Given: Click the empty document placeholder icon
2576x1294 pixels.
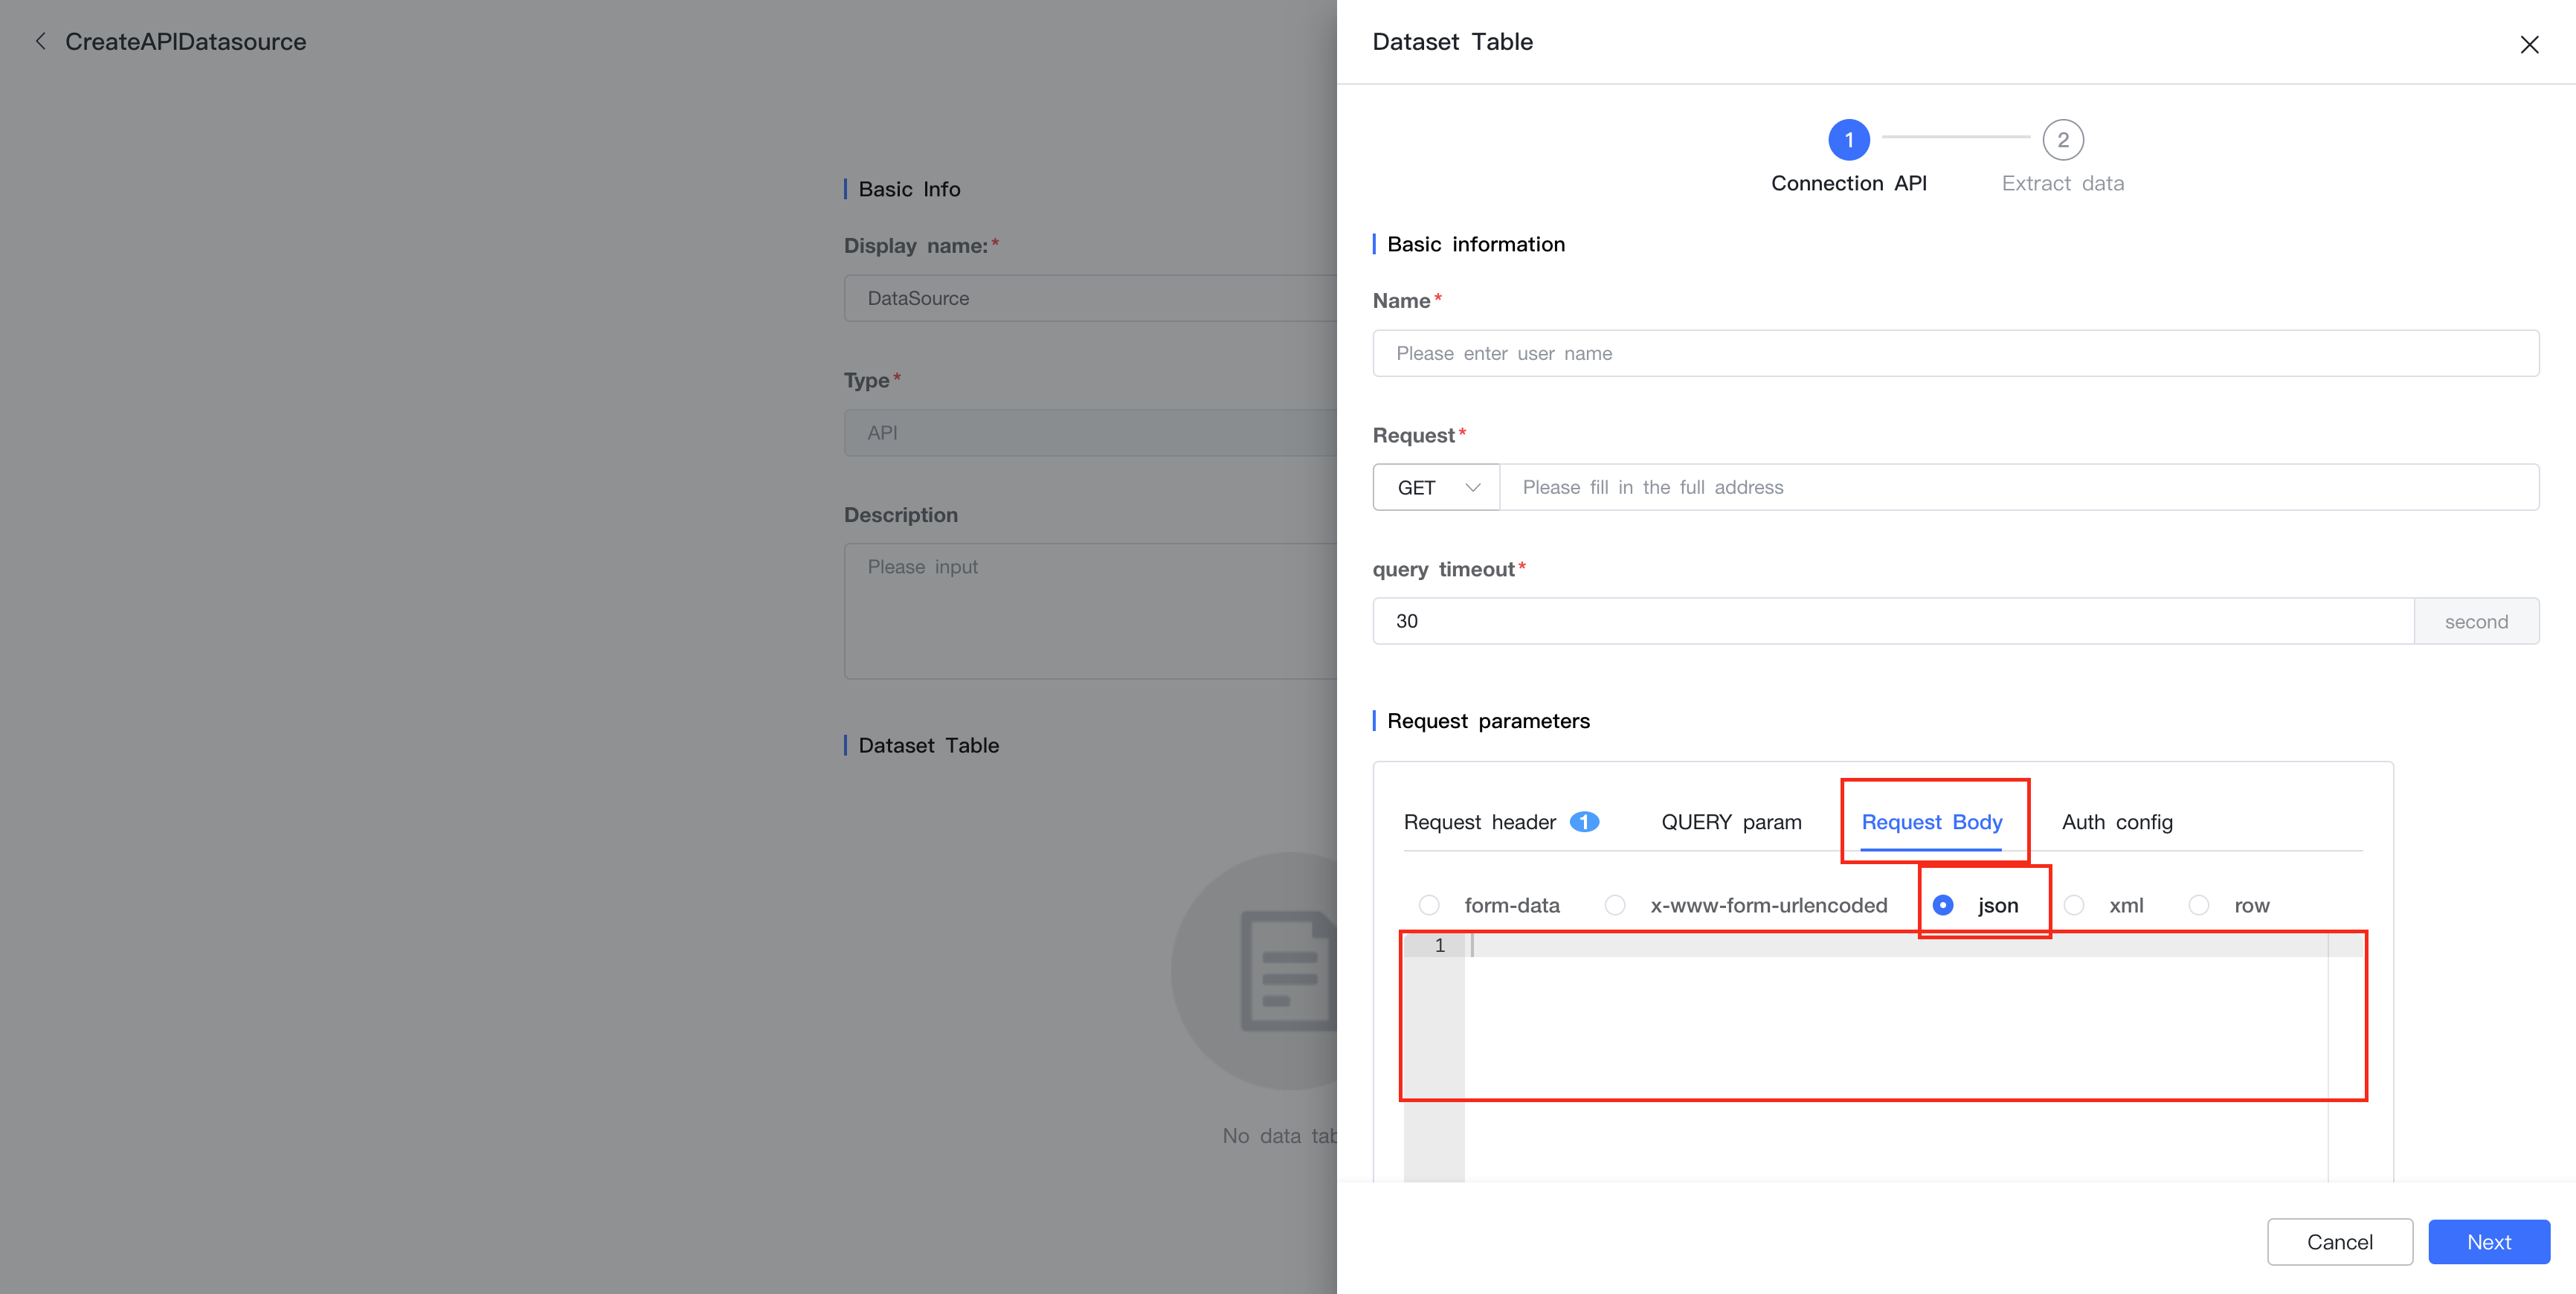Looking at the screenshot, I should pos(1286,970).
